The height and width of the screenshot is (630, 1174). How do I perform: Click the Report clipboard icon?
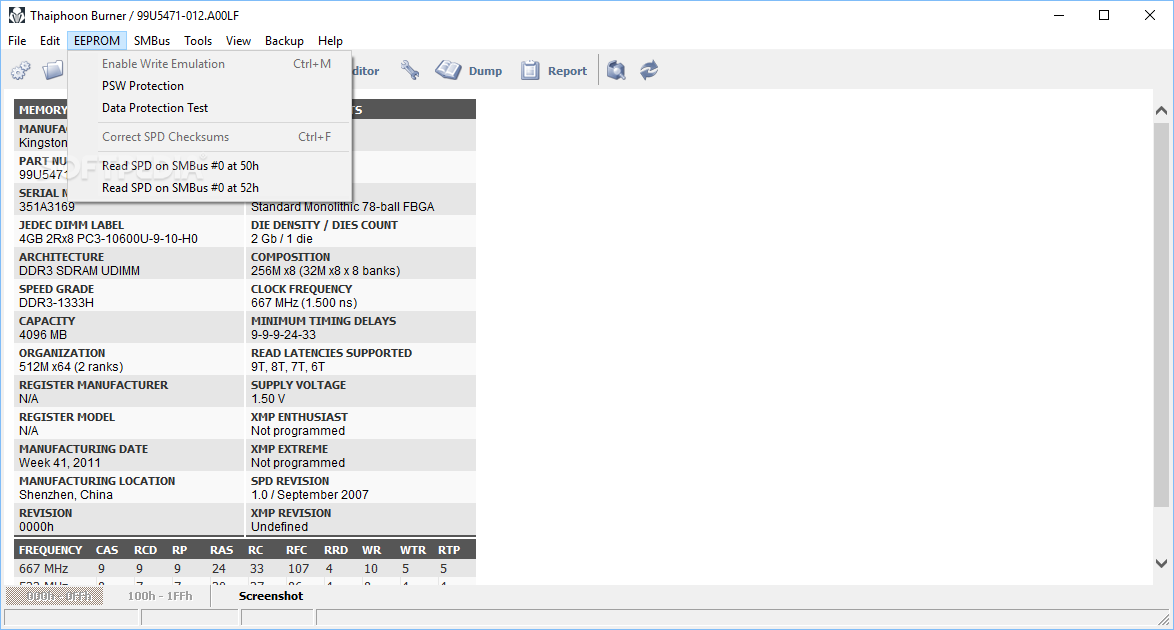tap(530, 70)
